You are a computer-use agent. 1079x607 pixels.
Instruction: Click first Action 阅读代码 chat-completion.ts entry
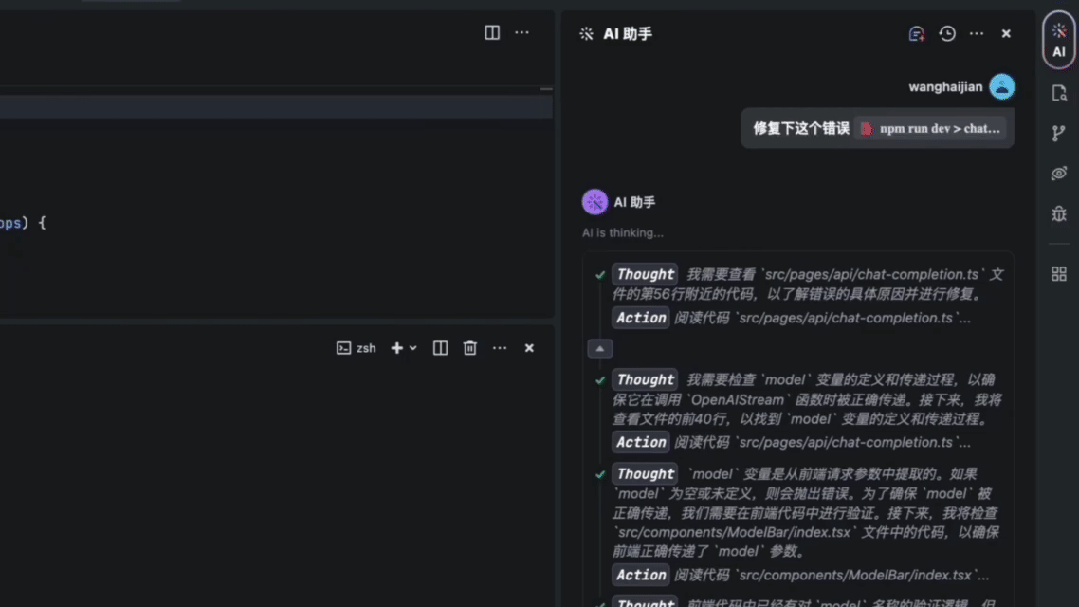tap(791, 318)
